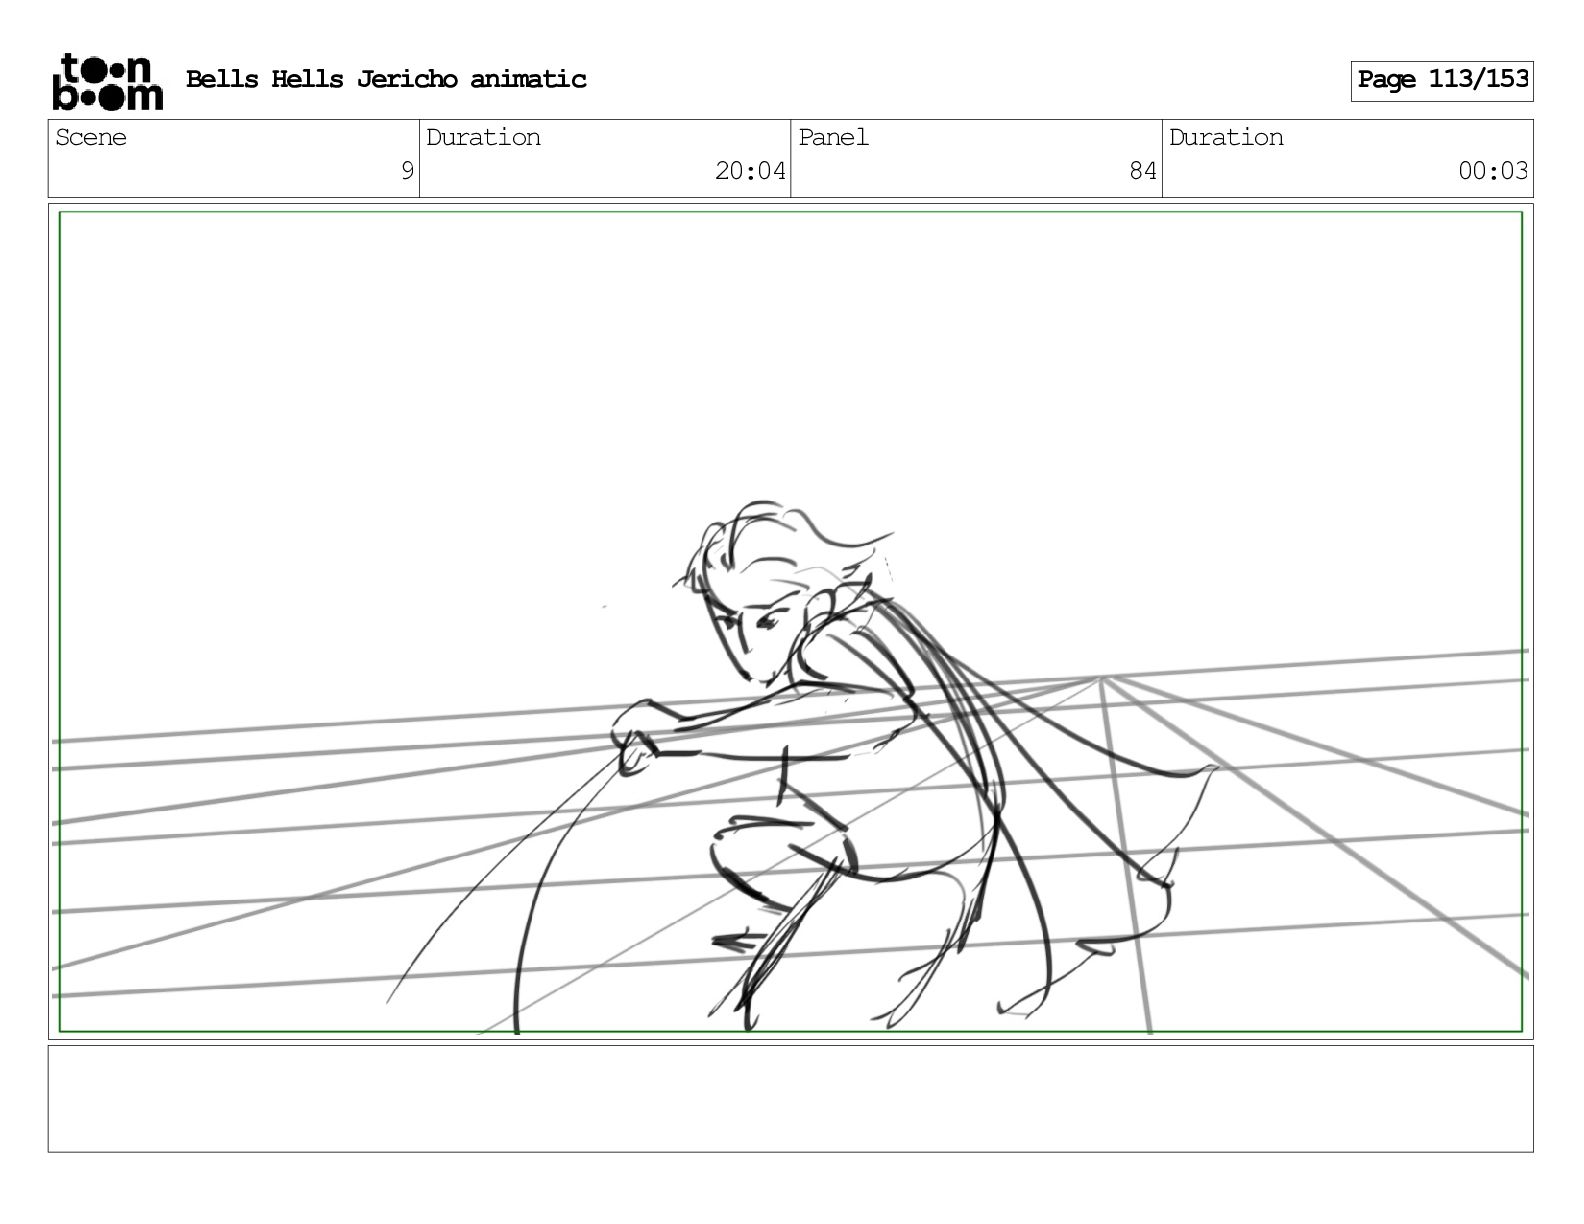Click the Panel label text
1584x1224 pixels.
click(833, 137)
